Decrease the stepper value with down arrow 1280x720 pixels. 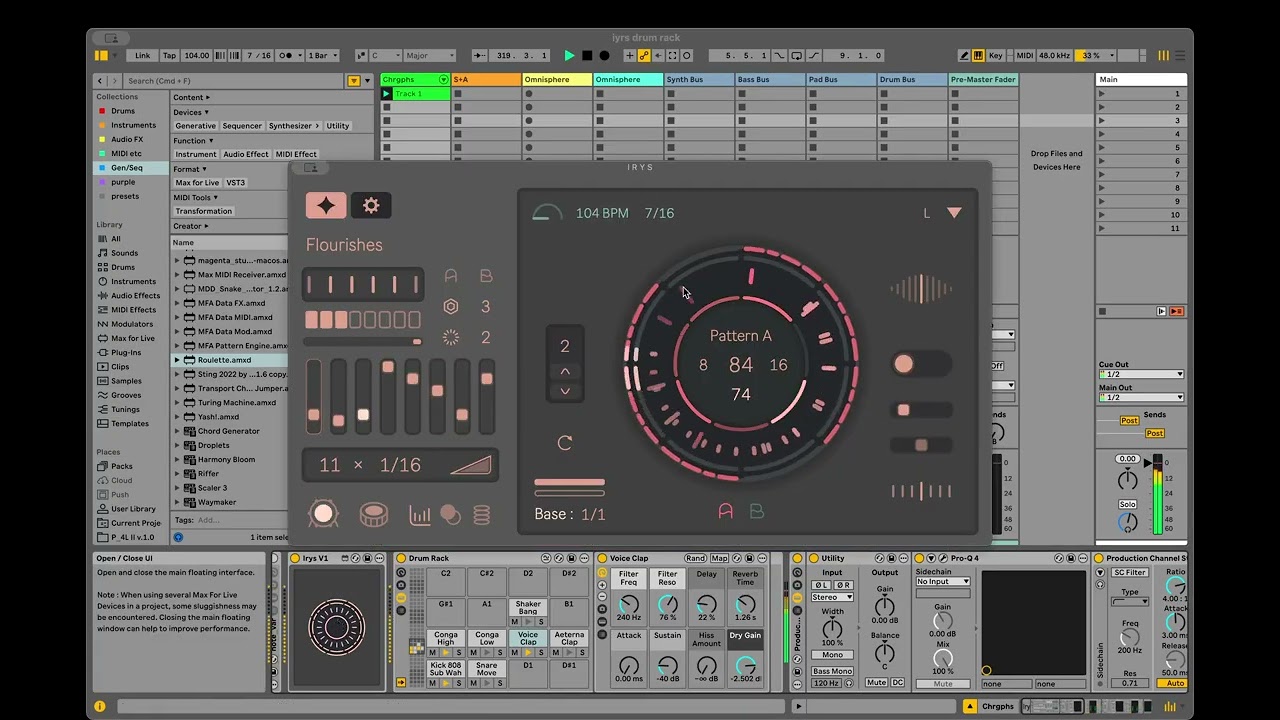tap(565, 391)
